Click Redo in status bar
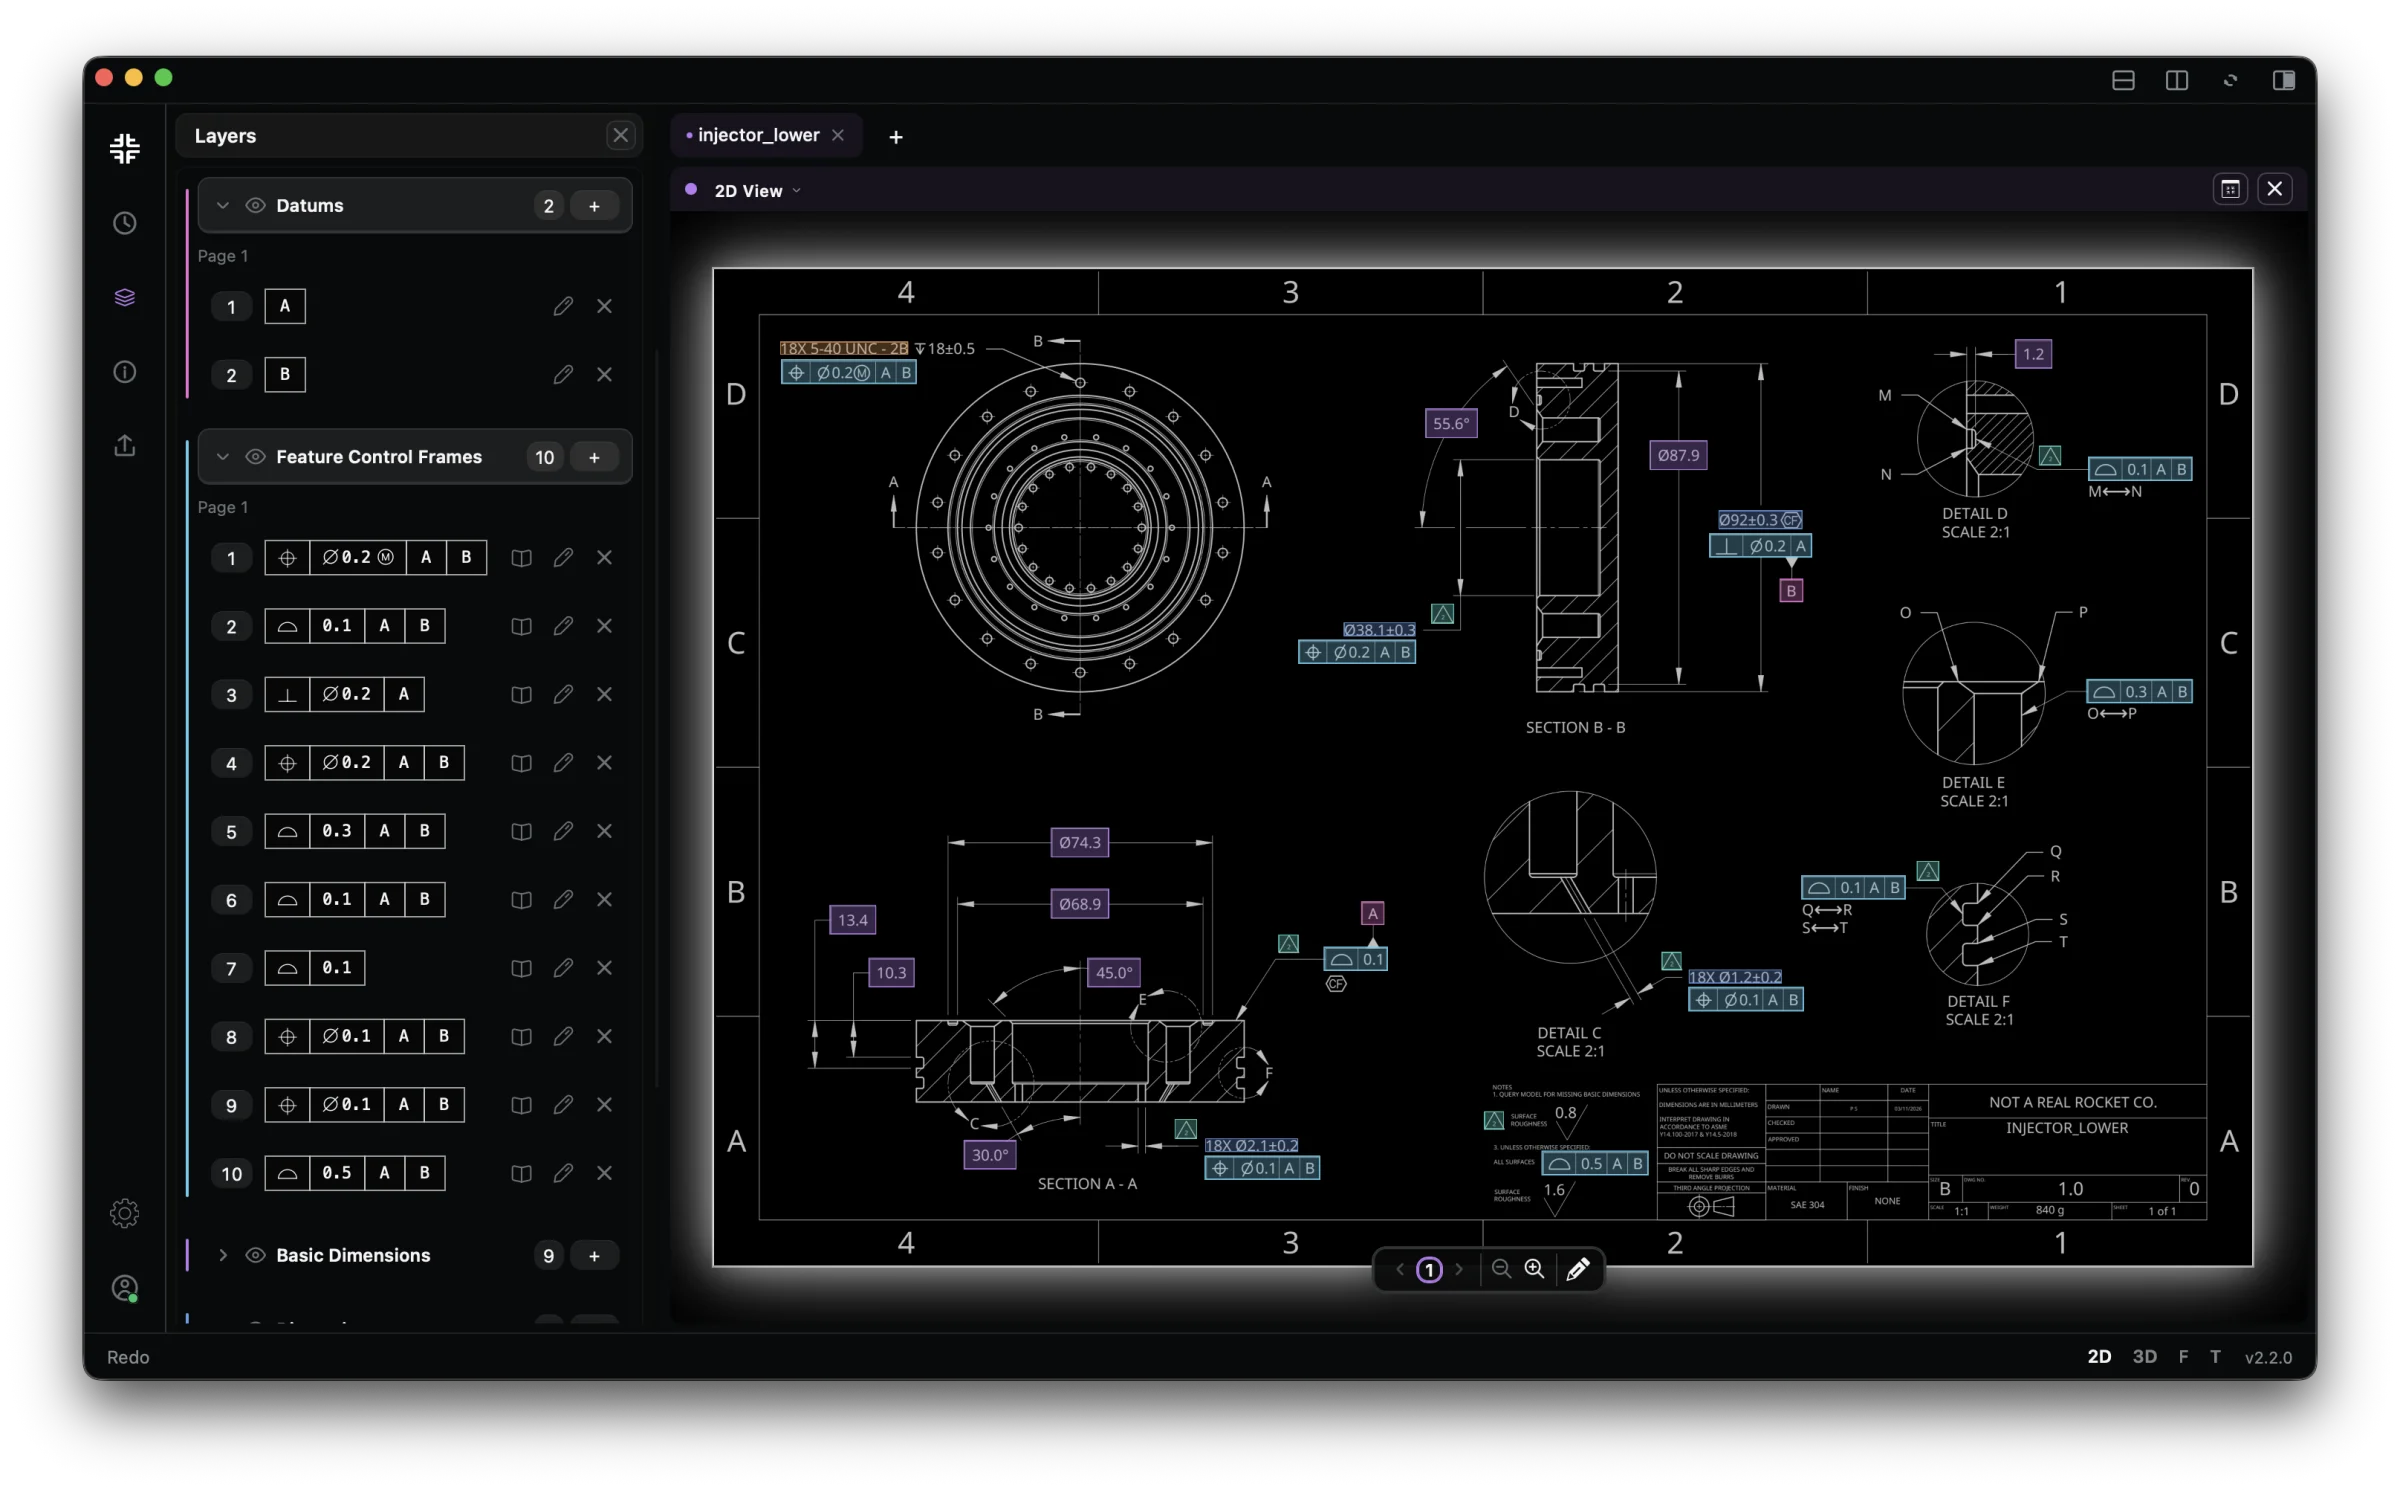Viewport: 2400px width, 1490px height. tap(128, 1357)
